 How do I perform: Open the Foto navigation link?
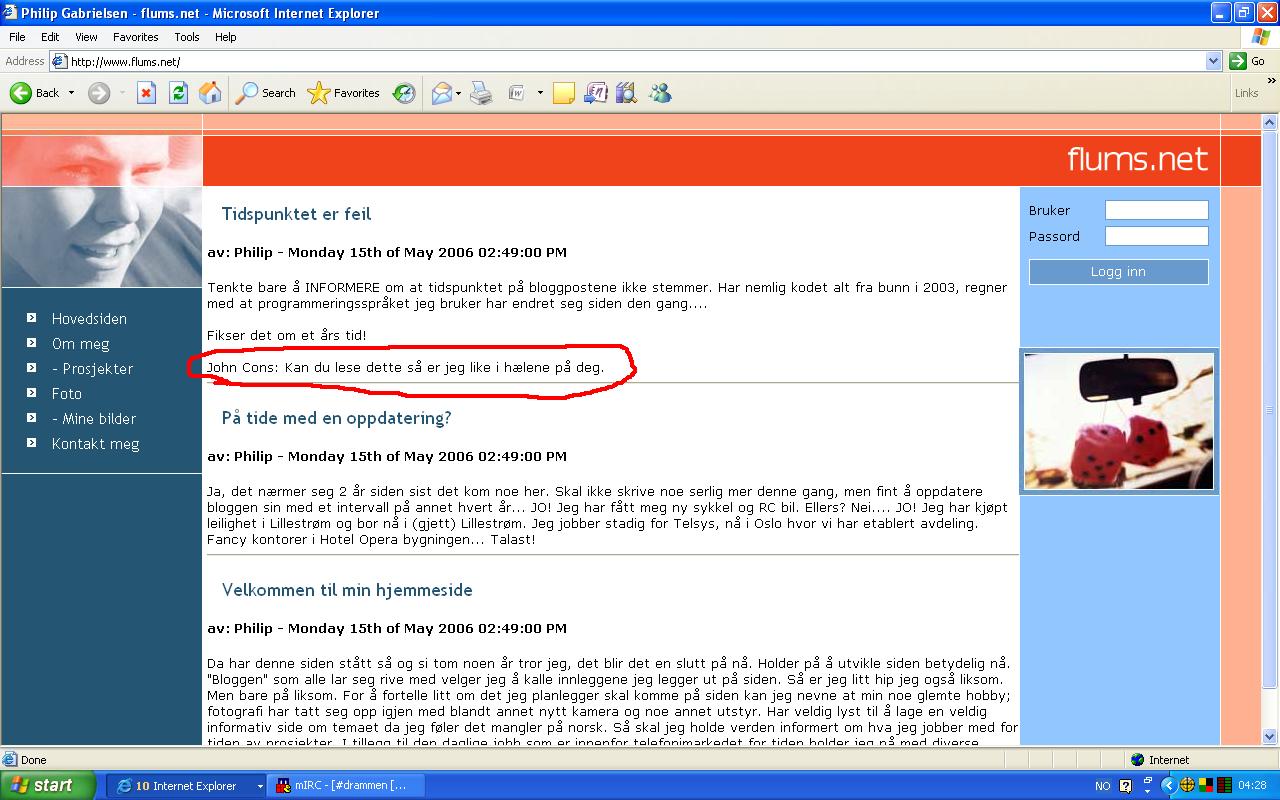(67, 394)
